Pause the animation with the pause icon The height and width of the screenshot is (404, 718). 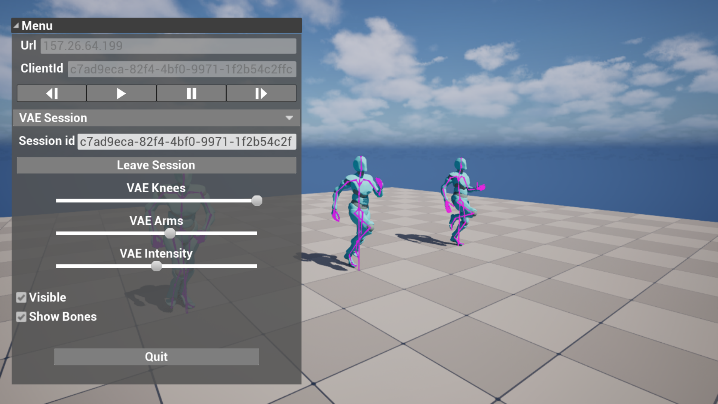(x=191, y=93)
